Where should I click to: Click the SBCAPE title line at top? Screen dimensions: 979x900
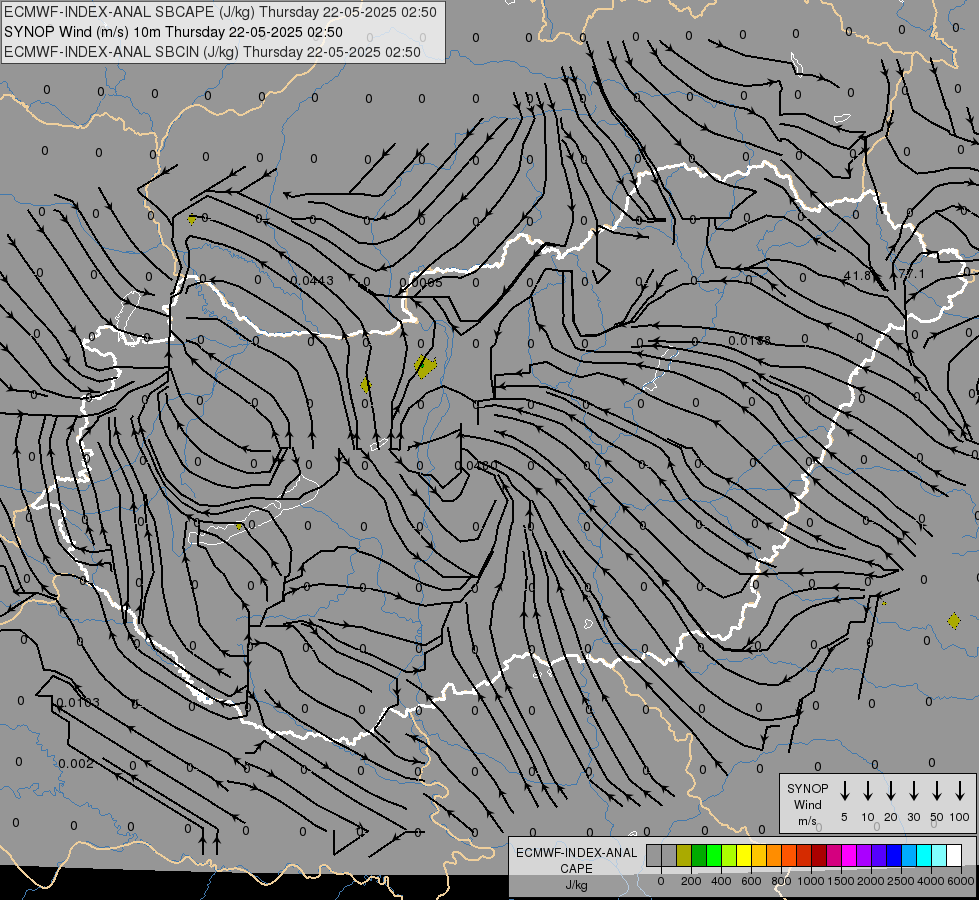click(220, 12)
